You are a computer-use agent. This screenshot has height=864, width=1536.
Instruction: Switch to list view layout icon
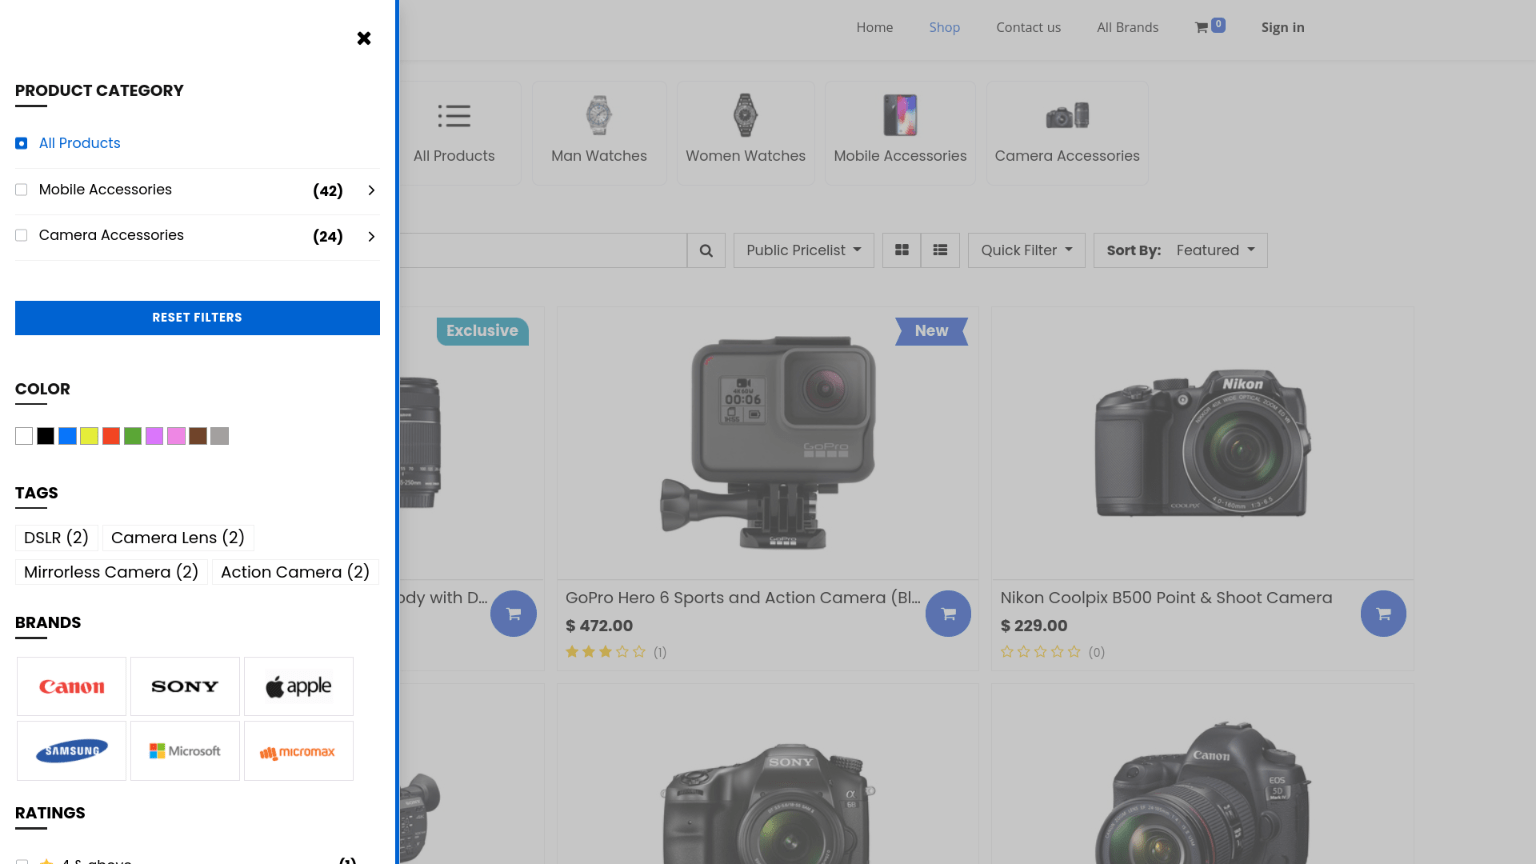[940, 250]
